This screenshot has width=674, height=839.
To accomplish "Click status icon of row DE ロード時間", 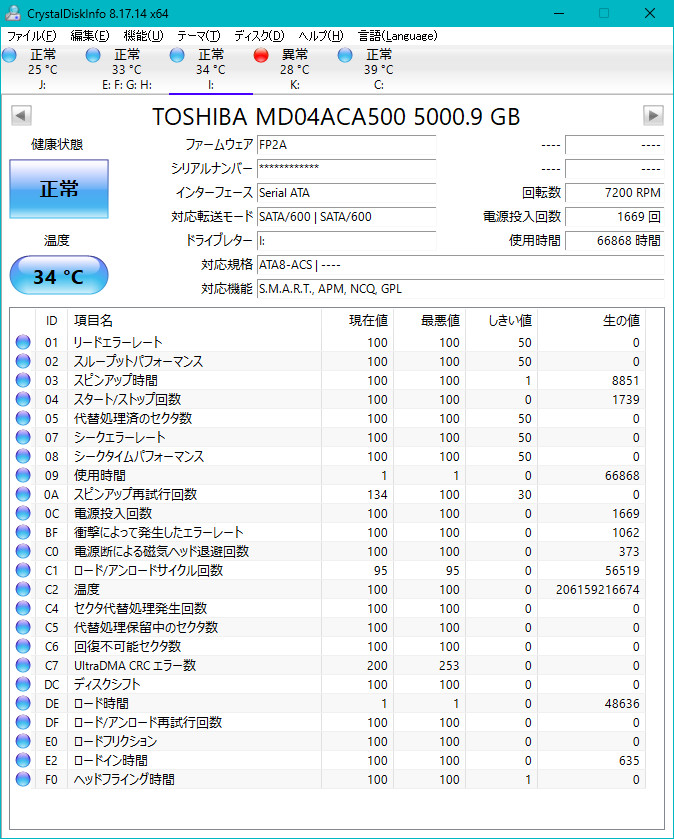I will click(23, 703).
